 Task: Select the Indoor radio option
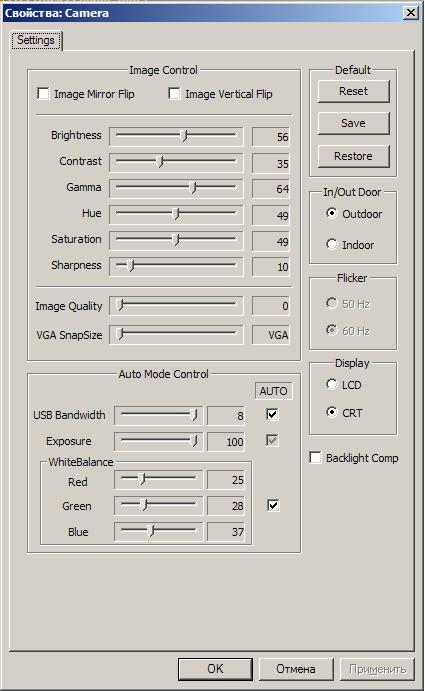(x=332, y=244)
